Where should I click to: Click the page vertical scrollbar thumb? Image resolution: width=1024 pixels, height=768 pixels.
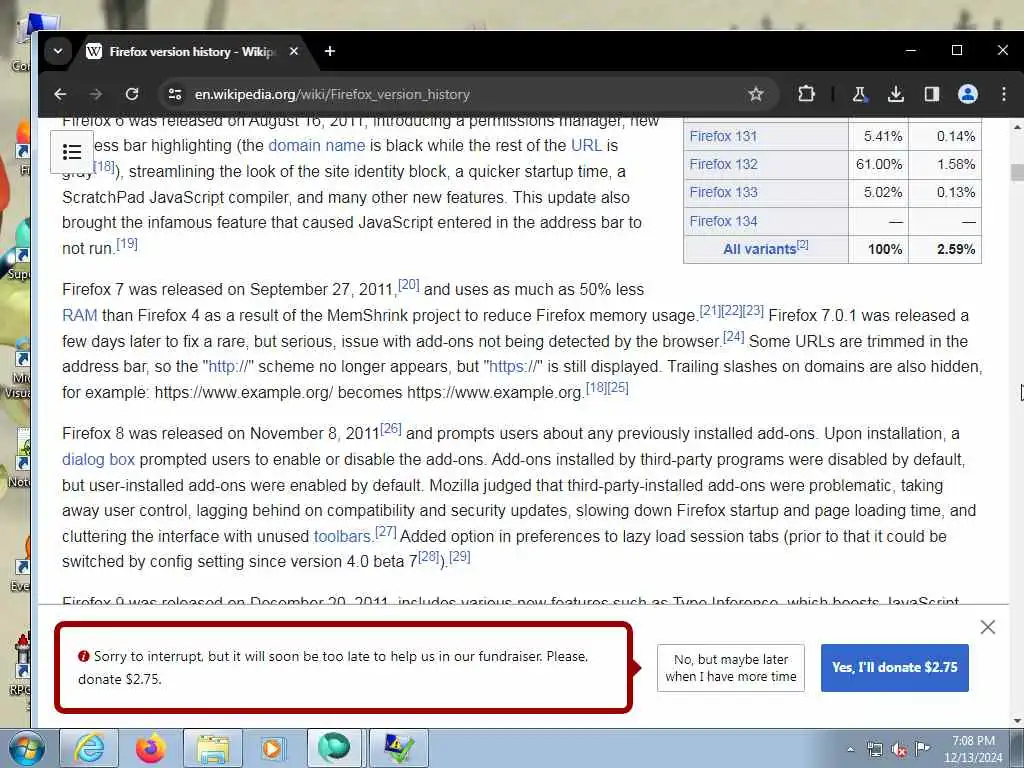pos(1017,172)
